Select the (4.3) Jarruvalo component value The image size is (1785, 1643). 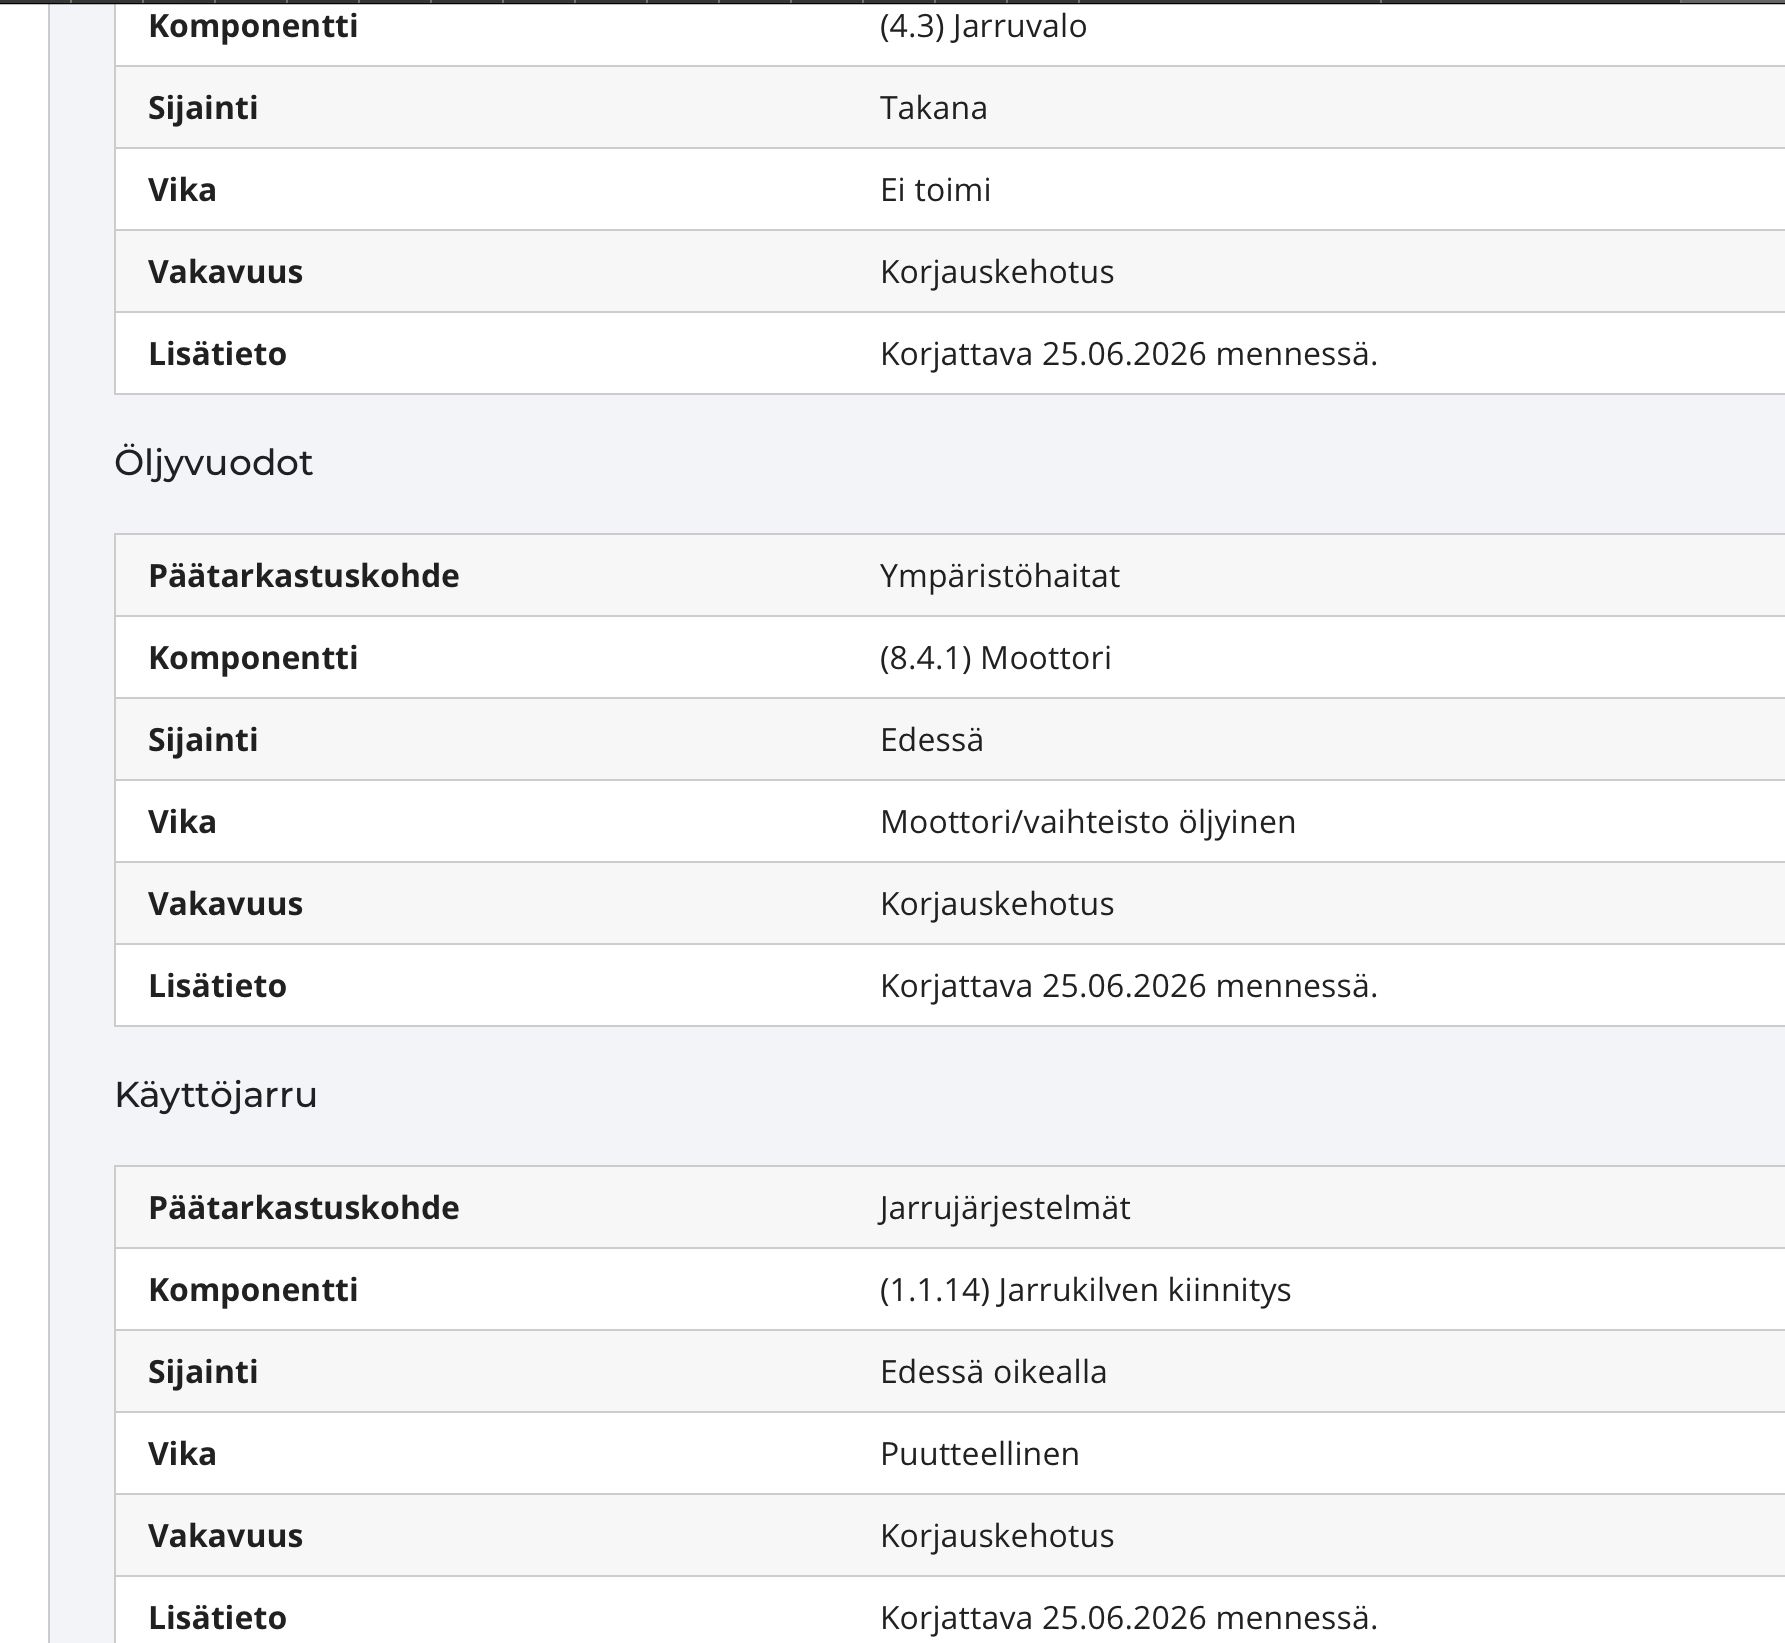pyautogui.click(x=983, y=26)
